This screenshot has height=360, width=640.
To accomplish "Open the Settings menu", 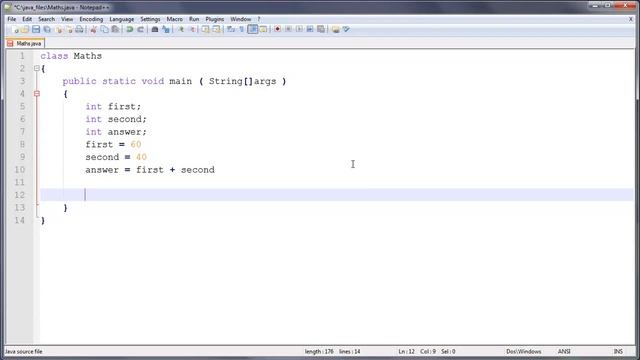I will pyautogui.click(x=150, y=19).
